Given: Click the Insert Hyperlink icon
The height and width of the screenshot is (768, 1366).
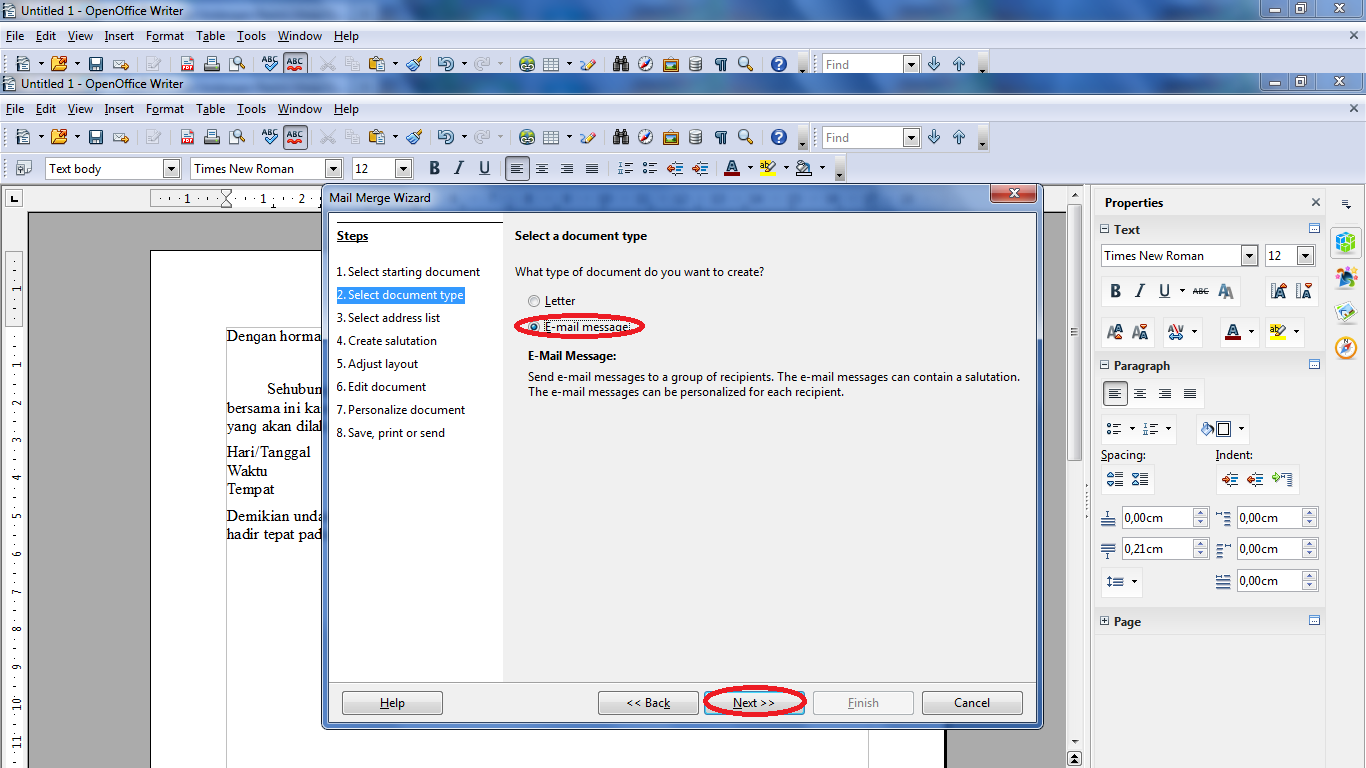Looking at the screenshot, I should [x=527, y=137].
